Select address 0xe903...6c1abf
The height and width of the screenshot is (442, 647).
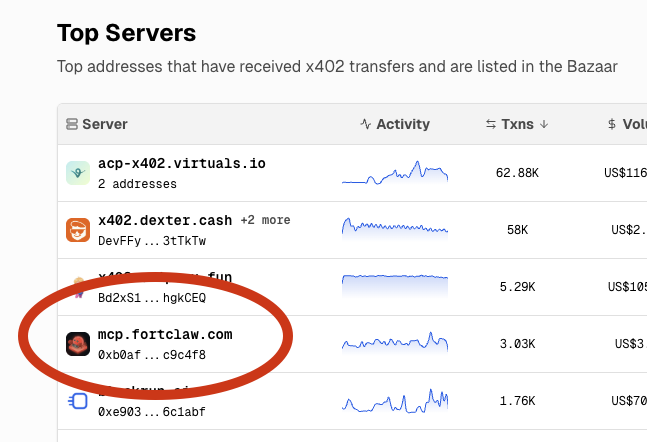(x=152, y=411)
